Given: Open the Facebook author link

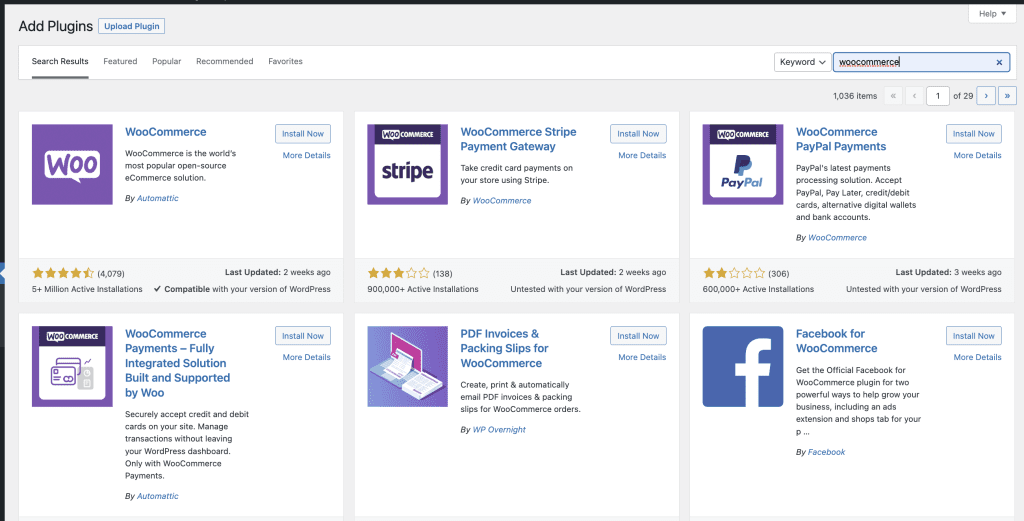Looking at the screenshot, I should pyautogui.click(x=826, y=452).
